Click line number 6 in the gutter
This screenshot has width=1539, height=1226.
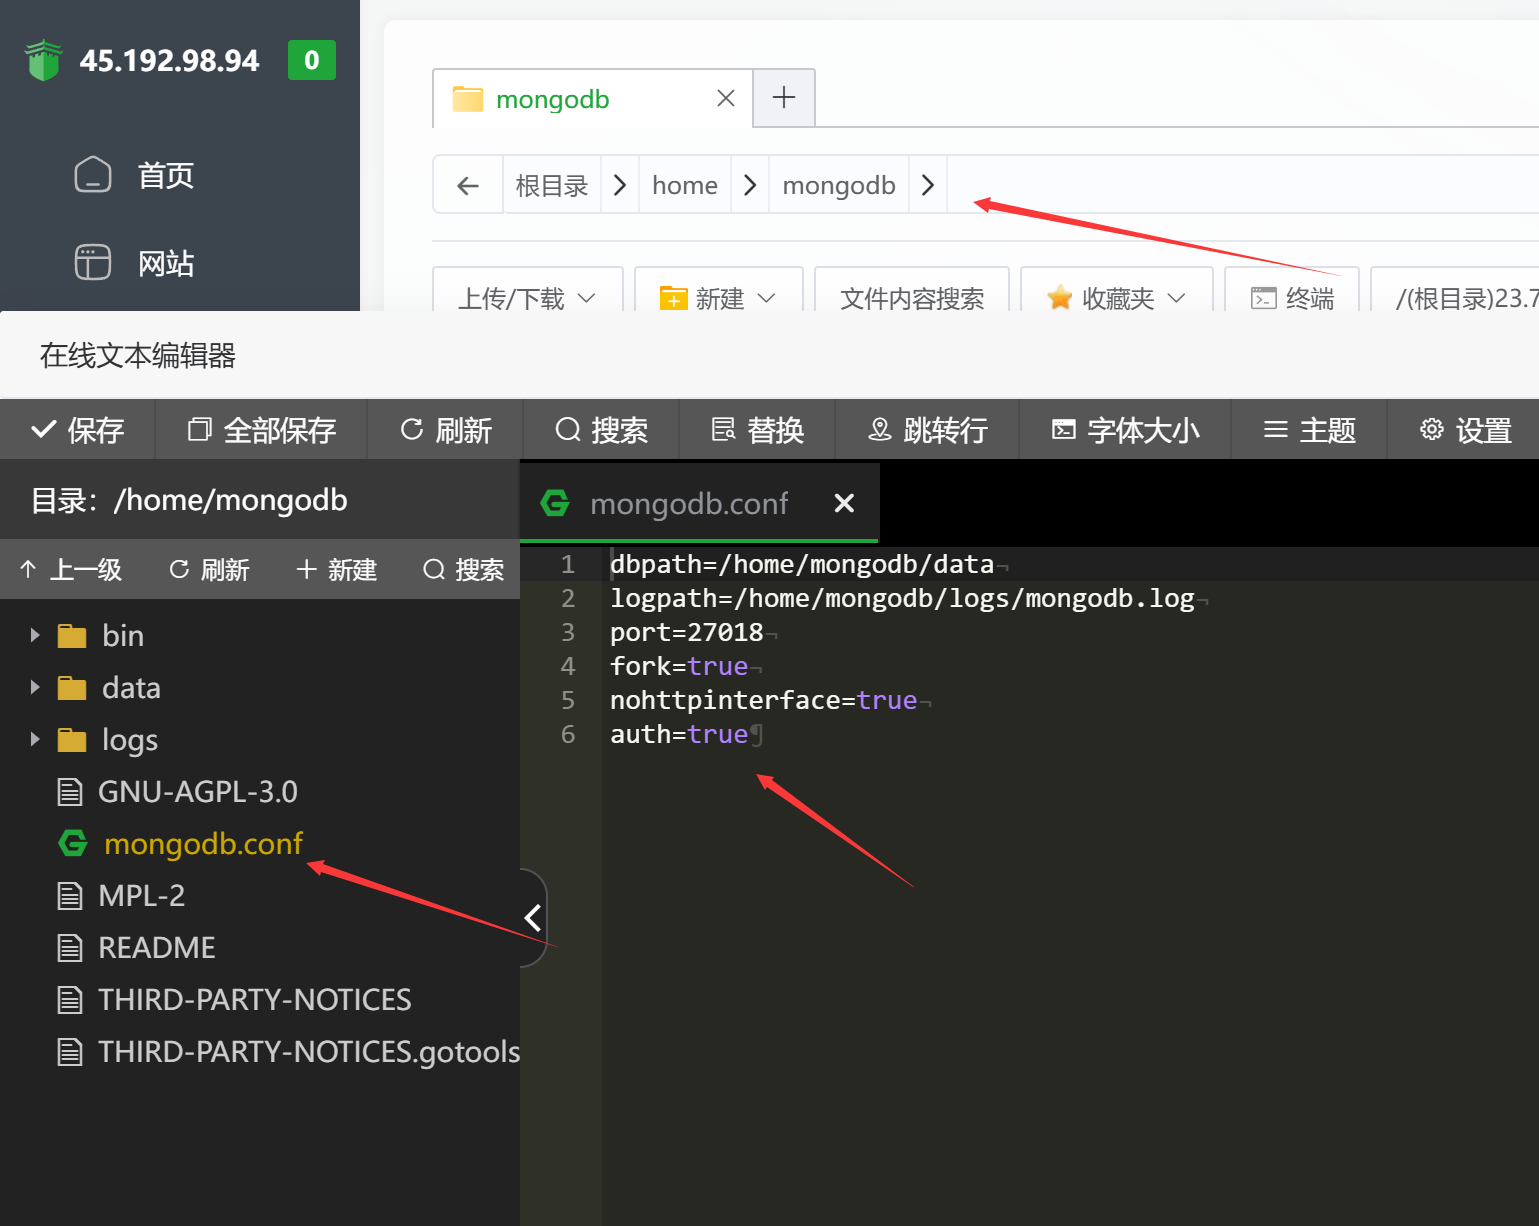[x=568, y=734]
